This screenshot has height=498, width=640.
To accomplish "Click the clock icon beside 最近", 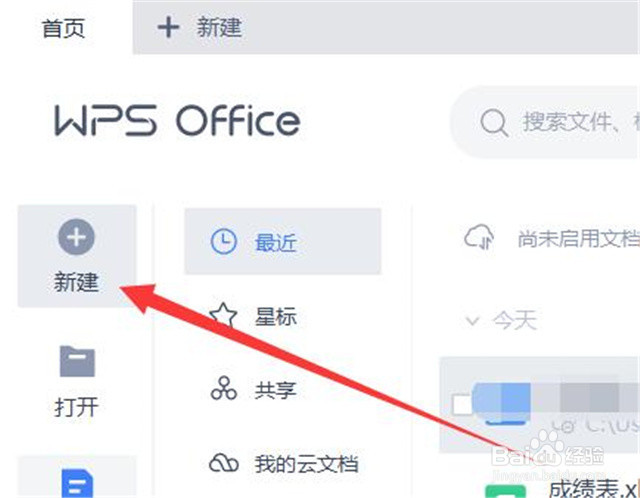I will click(224, 241).
